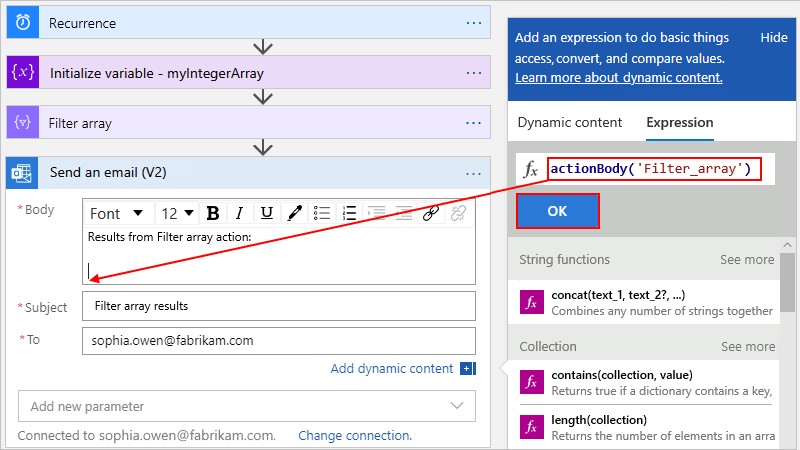
Task: Open Send an email (V2) ellipsis menu
Action: pyautogui.click(x=474, y=173)
